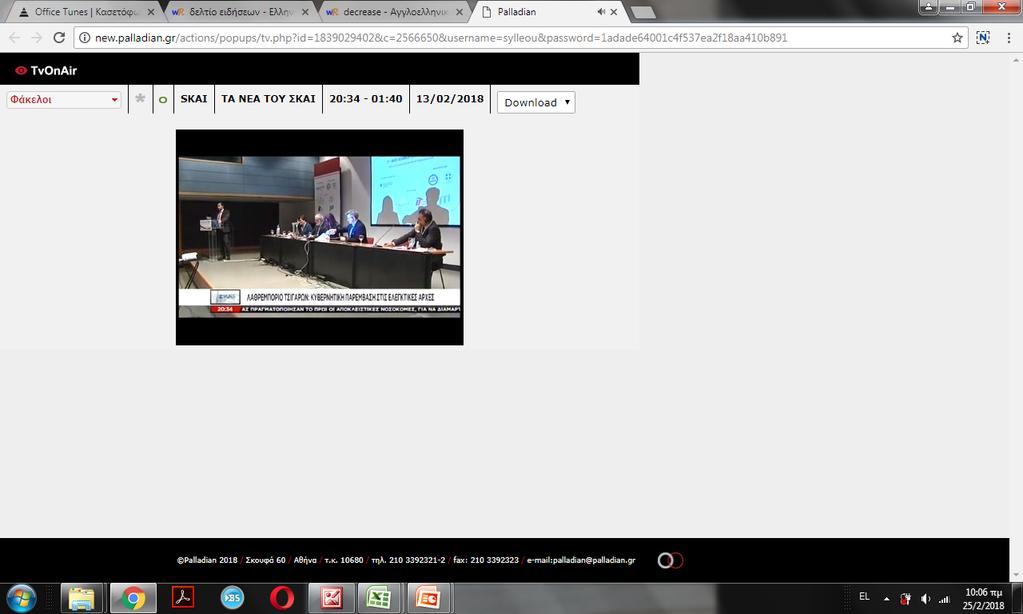The image size is (1023, 614).
Task: Open the red pencil app in taskbar
Action: (331, 598)
